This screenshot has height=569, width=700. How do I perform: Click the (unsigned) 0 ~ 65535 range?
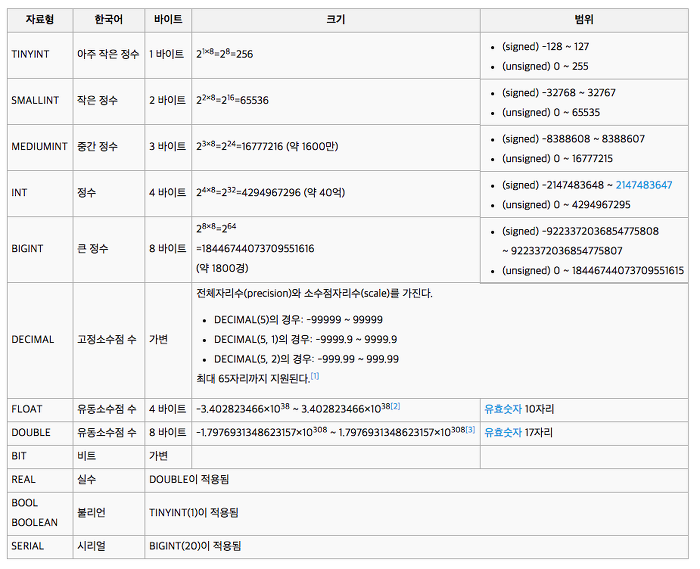click(x=551, y=112)
